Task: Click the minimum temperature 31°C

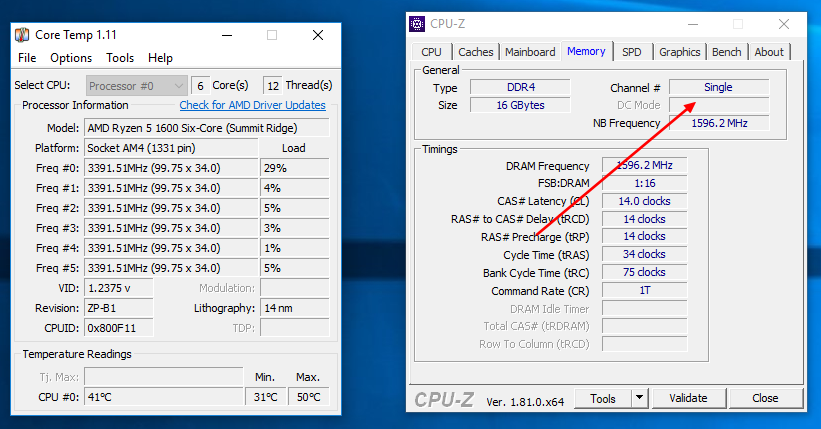Action: tap(266, 397)
